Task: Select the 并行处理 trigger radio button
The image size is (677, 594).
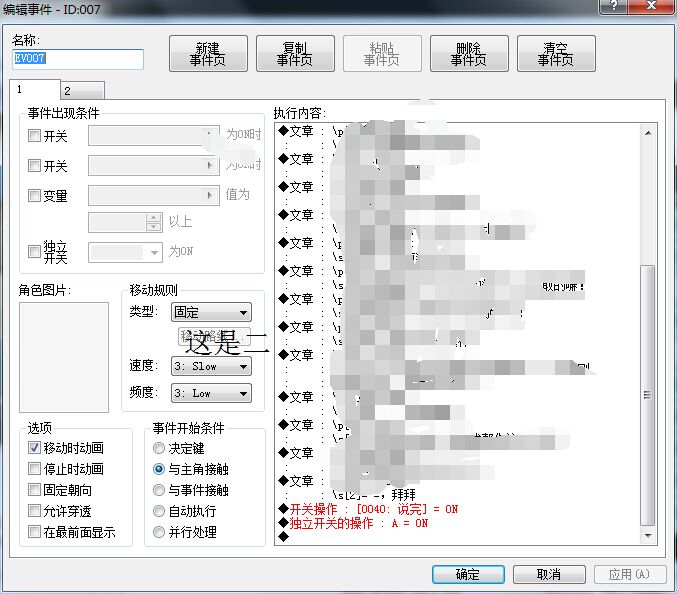Action: pos(159,532)
